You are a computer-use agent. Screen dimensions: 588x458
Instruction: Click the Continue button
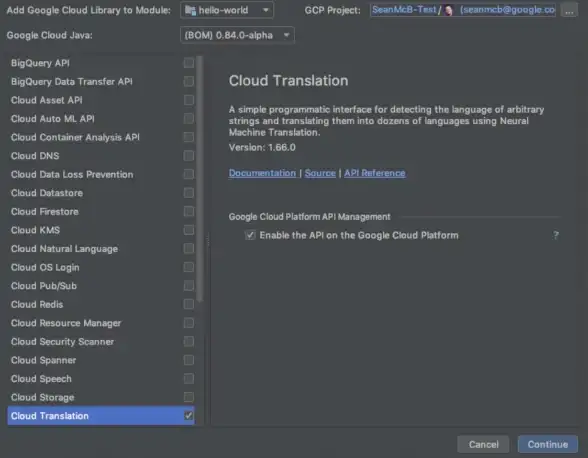pos(548,444)
